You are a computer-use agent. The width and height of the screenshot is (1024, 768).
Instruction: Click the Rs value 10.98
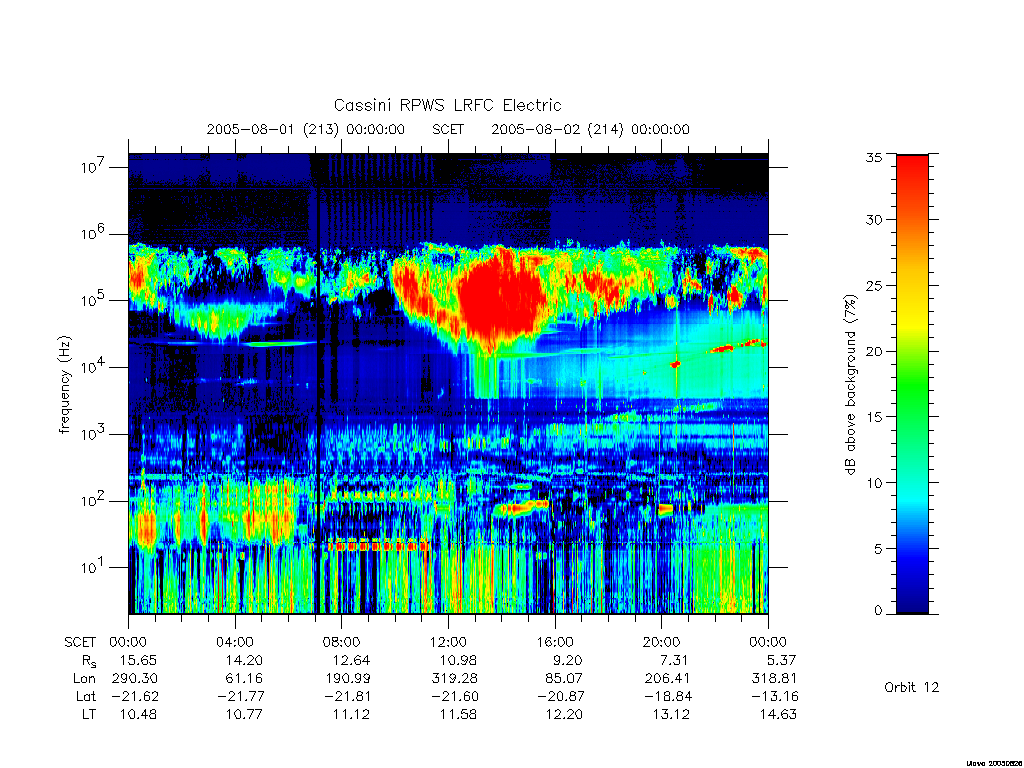point(458,660)
